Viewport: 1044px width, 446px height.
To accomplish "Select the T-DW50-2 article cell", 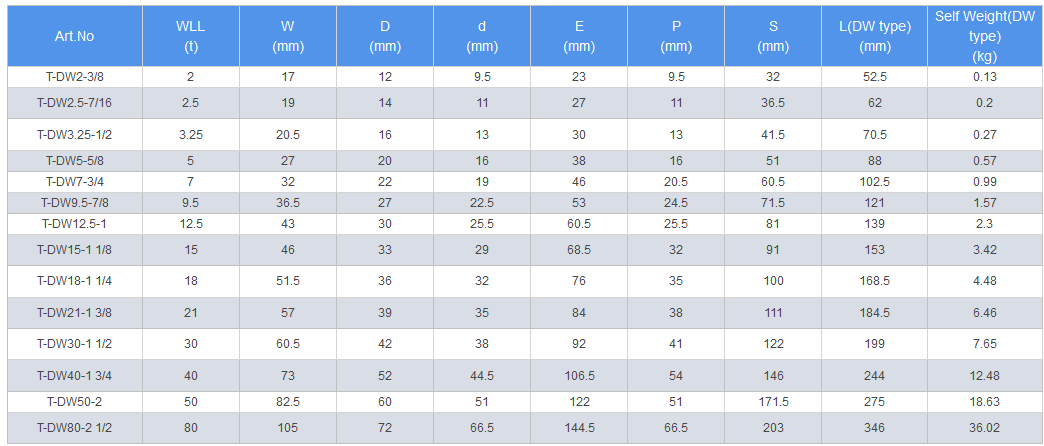I will [x=75, y=402].
